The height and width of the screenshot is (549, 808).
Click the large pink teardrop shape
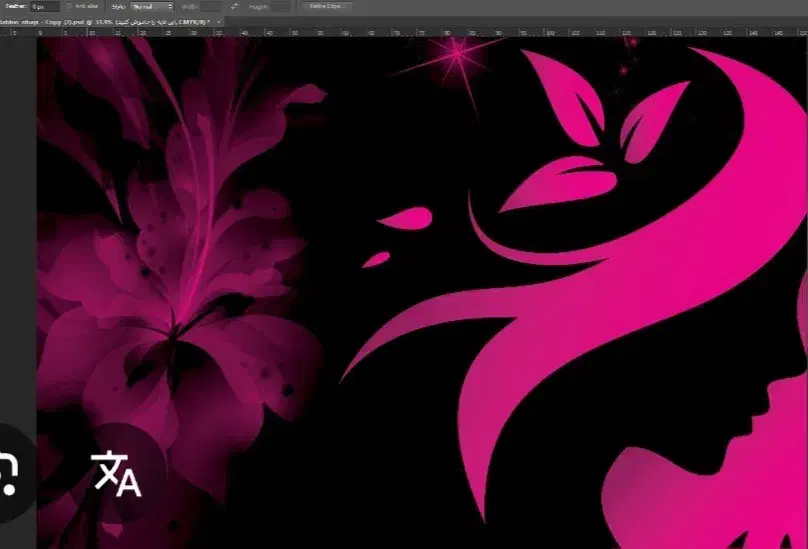pyautogui.click(x=404, y=217)
